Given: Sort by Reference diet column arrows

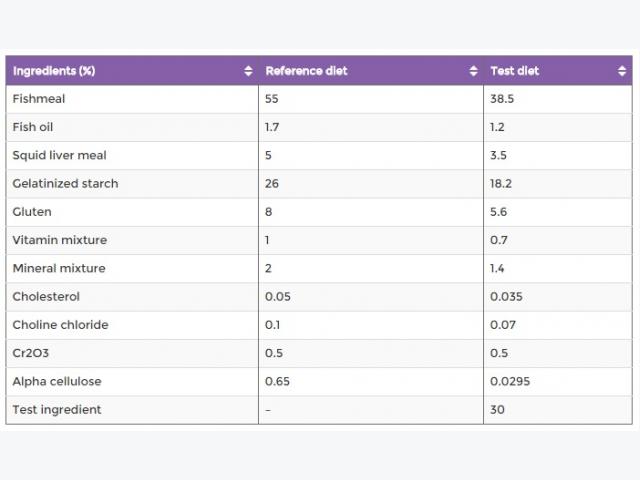Looking at the screenshot, I should [x=473, y=71].
